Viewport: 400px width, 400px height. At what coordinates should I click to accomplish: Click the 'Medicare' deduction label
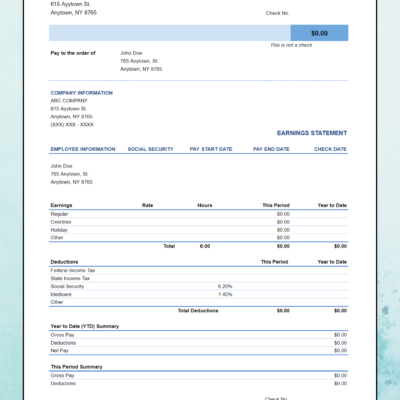click(x=61, y=294)
